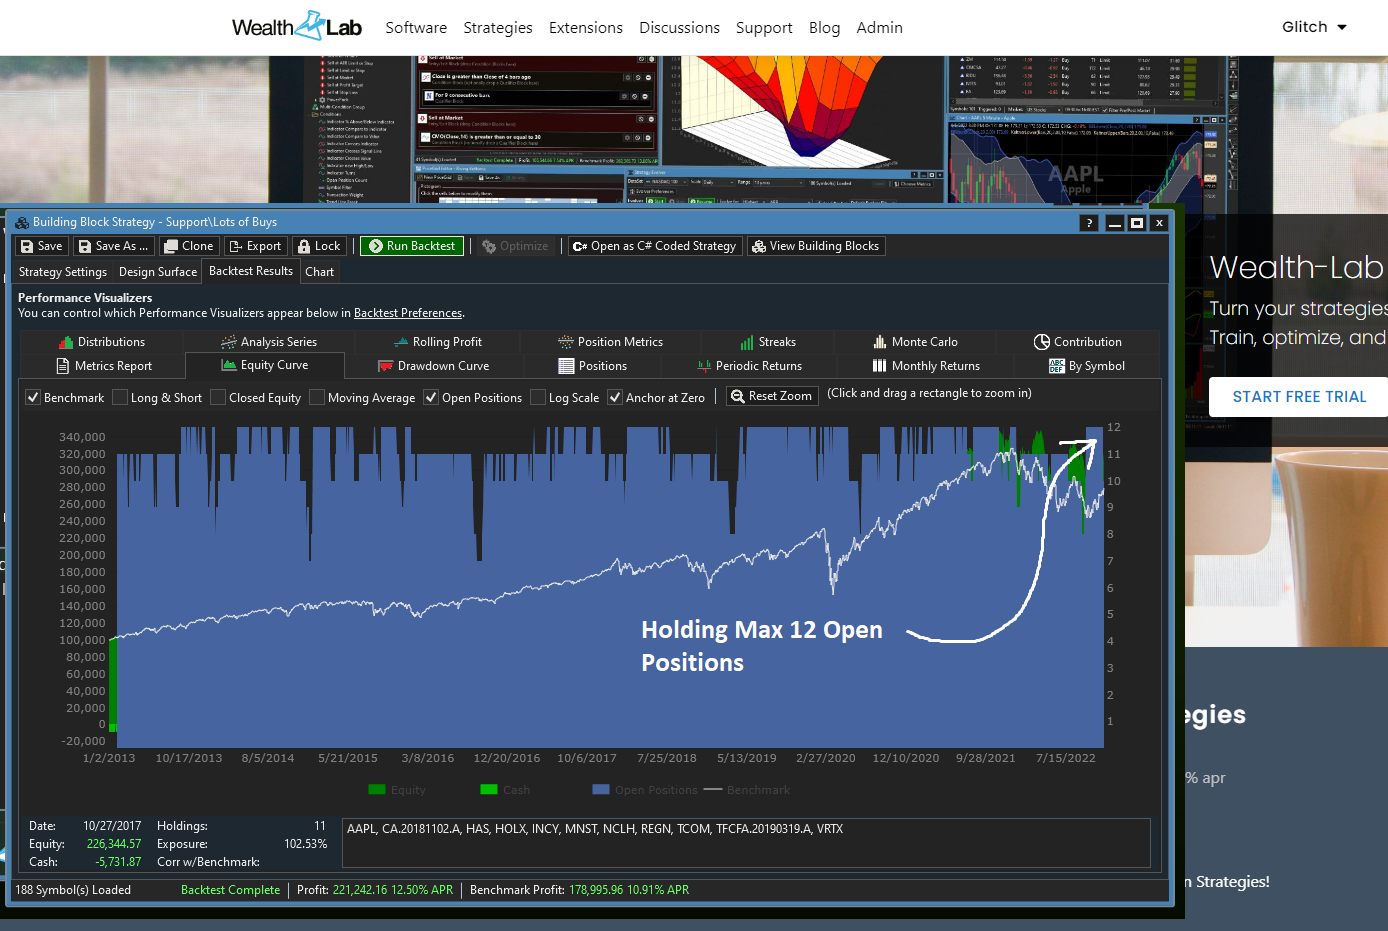Open as C# Coded Strategy

[654, 246]
